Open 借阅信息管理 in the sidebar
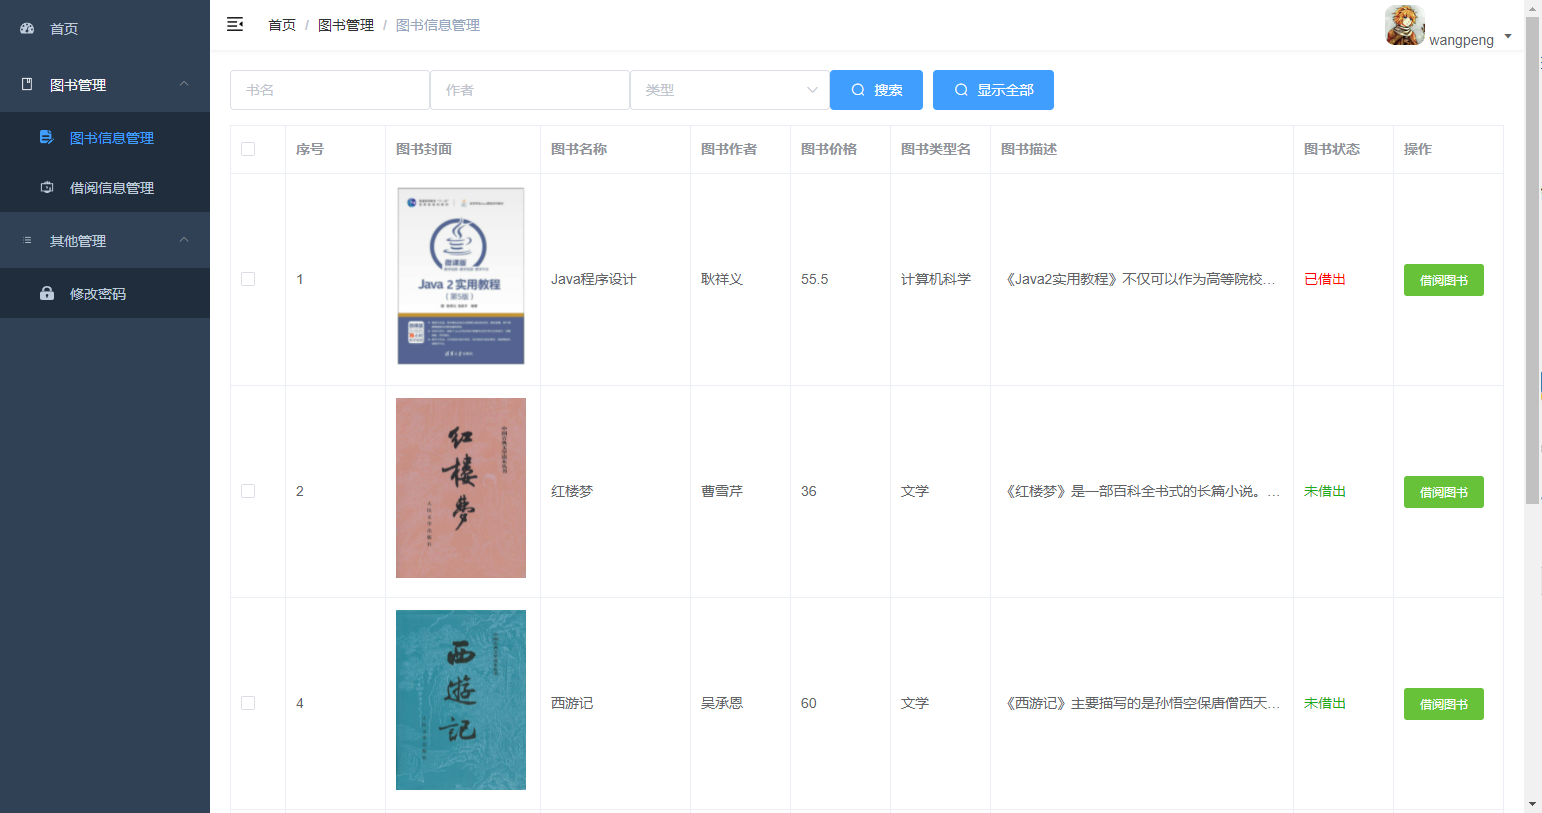The width and height of the screenshot is (1542, 813). (x=110, y=187)
